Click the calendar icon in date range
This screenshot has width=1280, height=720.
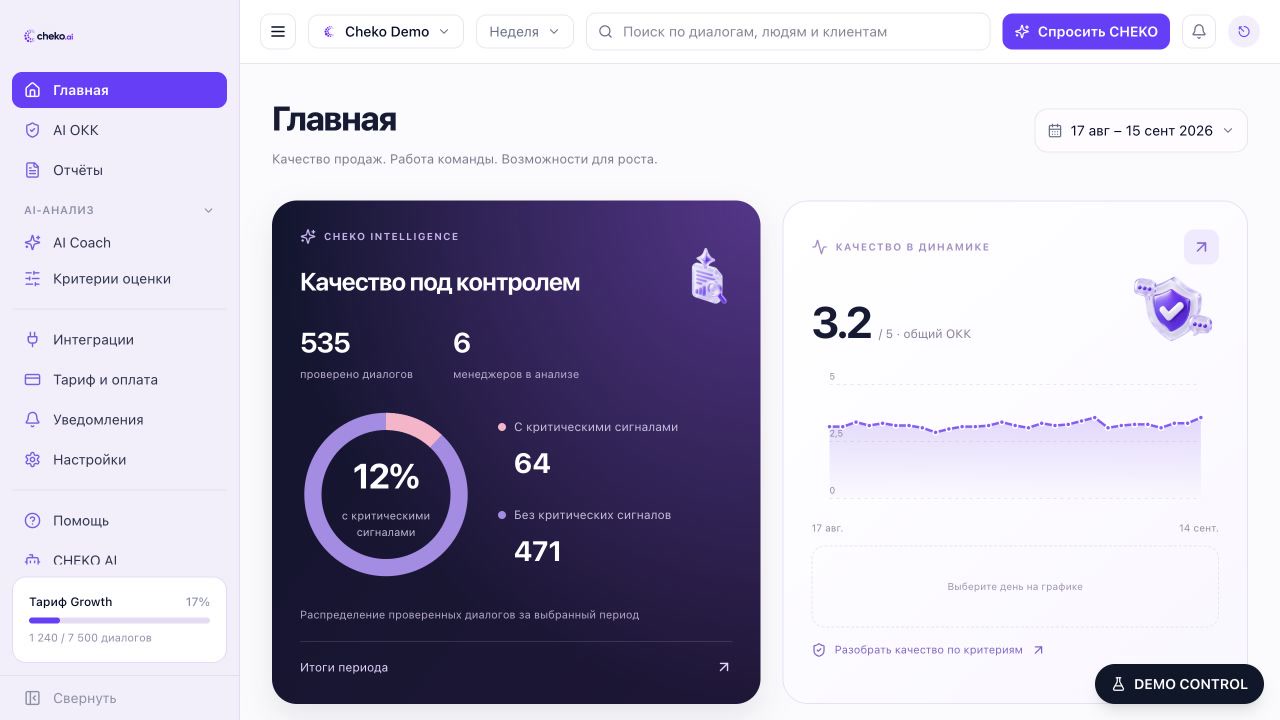1055,131
